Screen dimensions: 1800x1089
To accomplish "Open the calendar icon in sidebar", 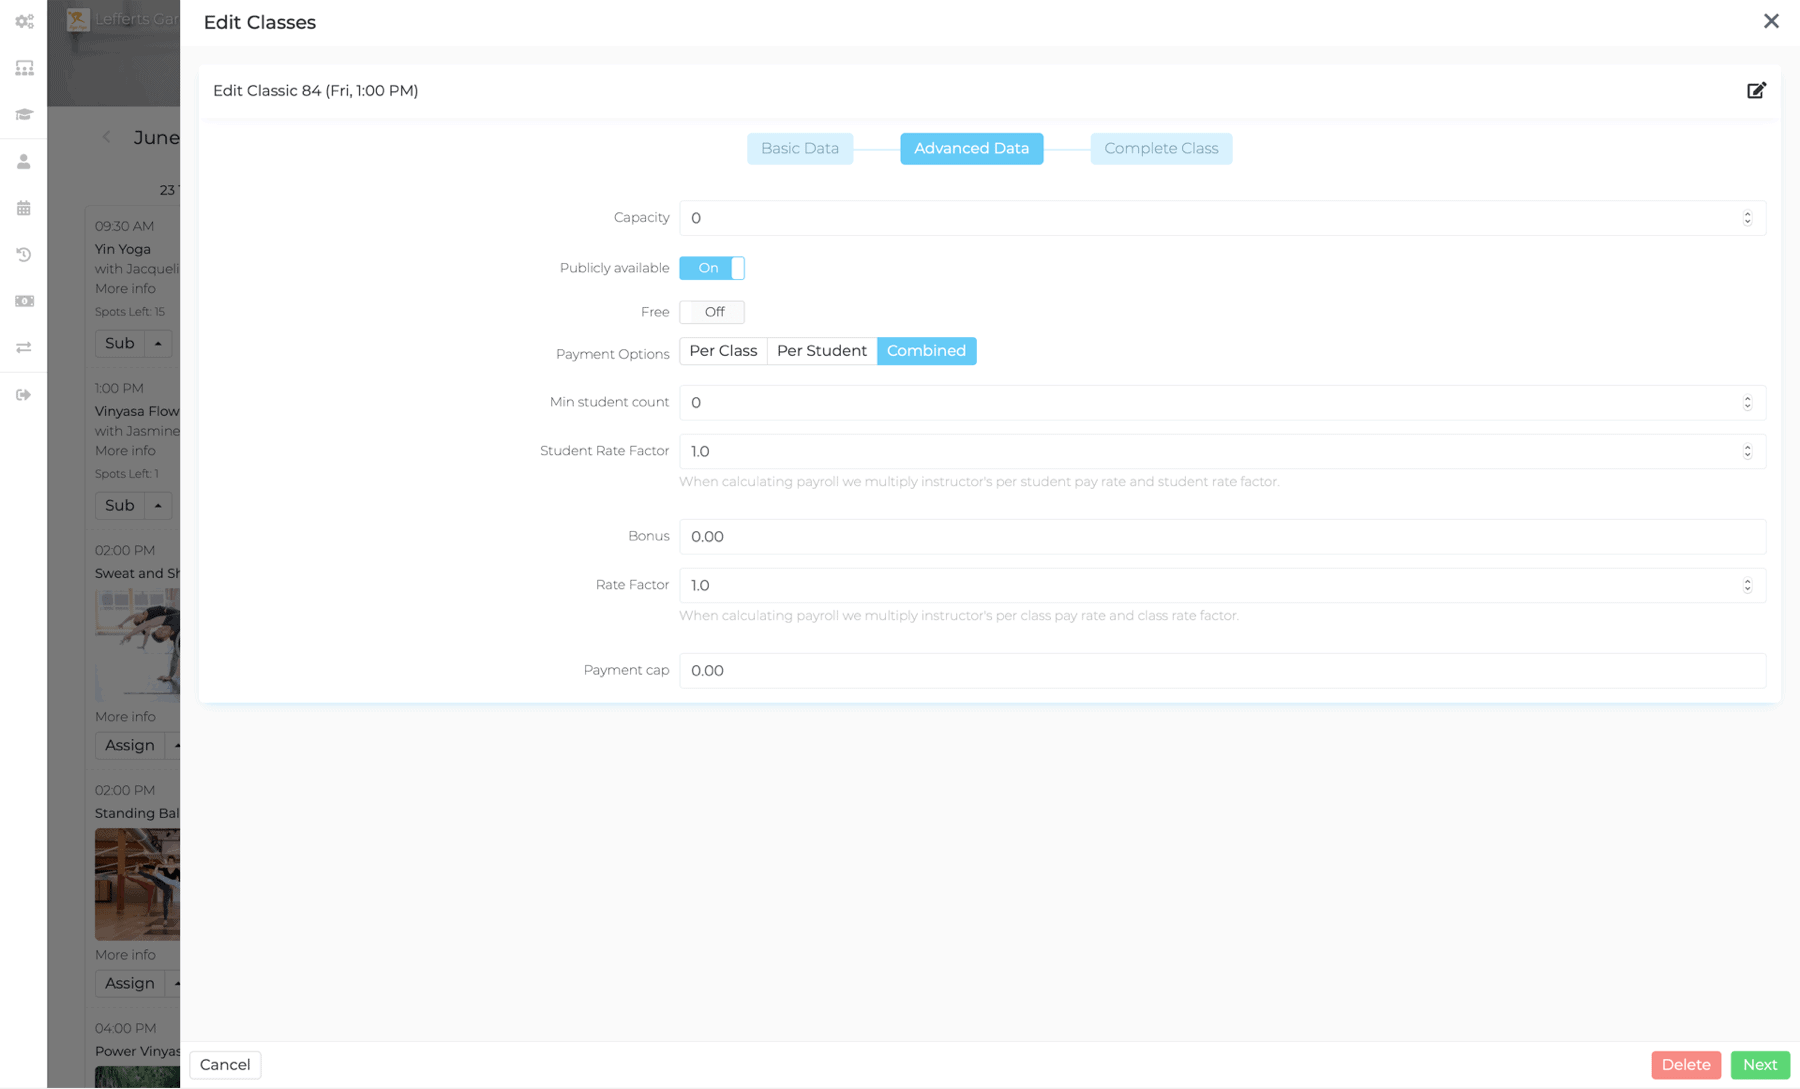I will click(24, 208).
